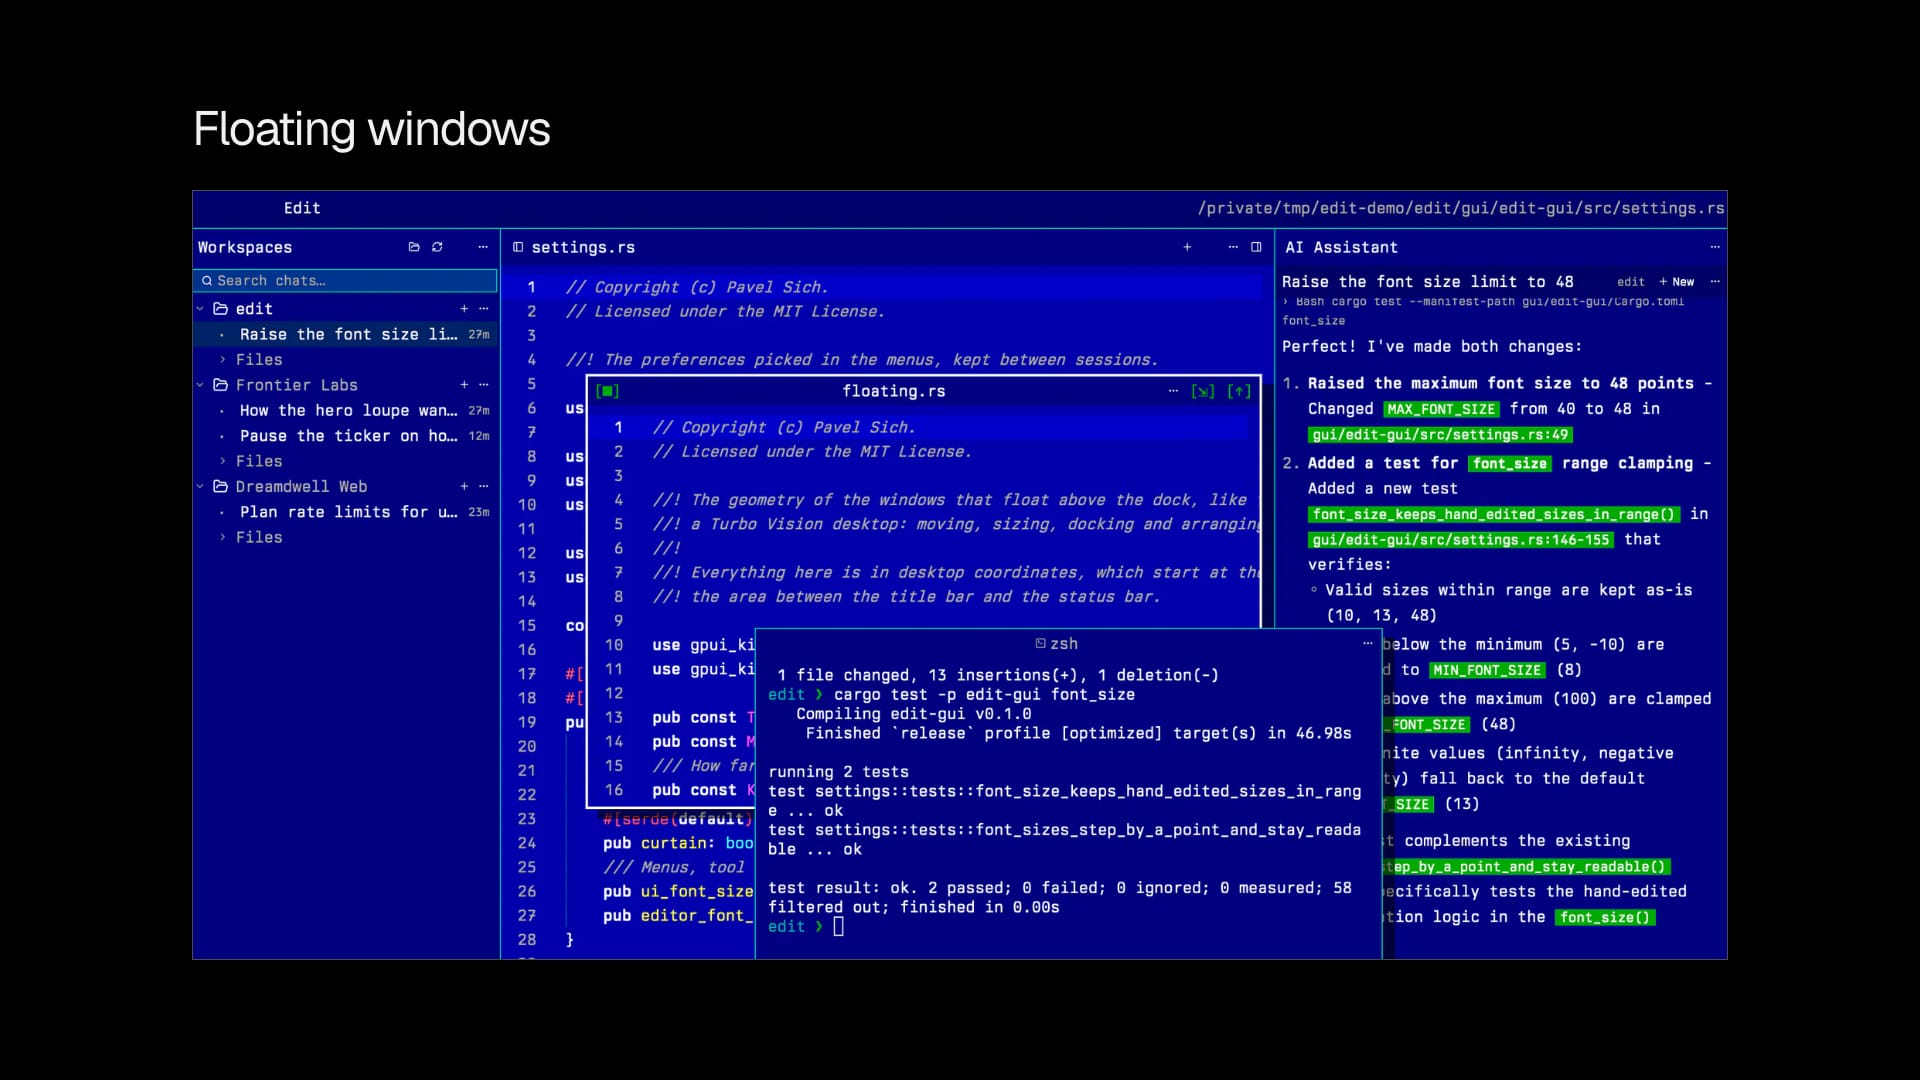Viewport: 1920px width, 1080px height.
Task: Add a new chat to Frontier Labs workspace
Action: tap(464, 385)
